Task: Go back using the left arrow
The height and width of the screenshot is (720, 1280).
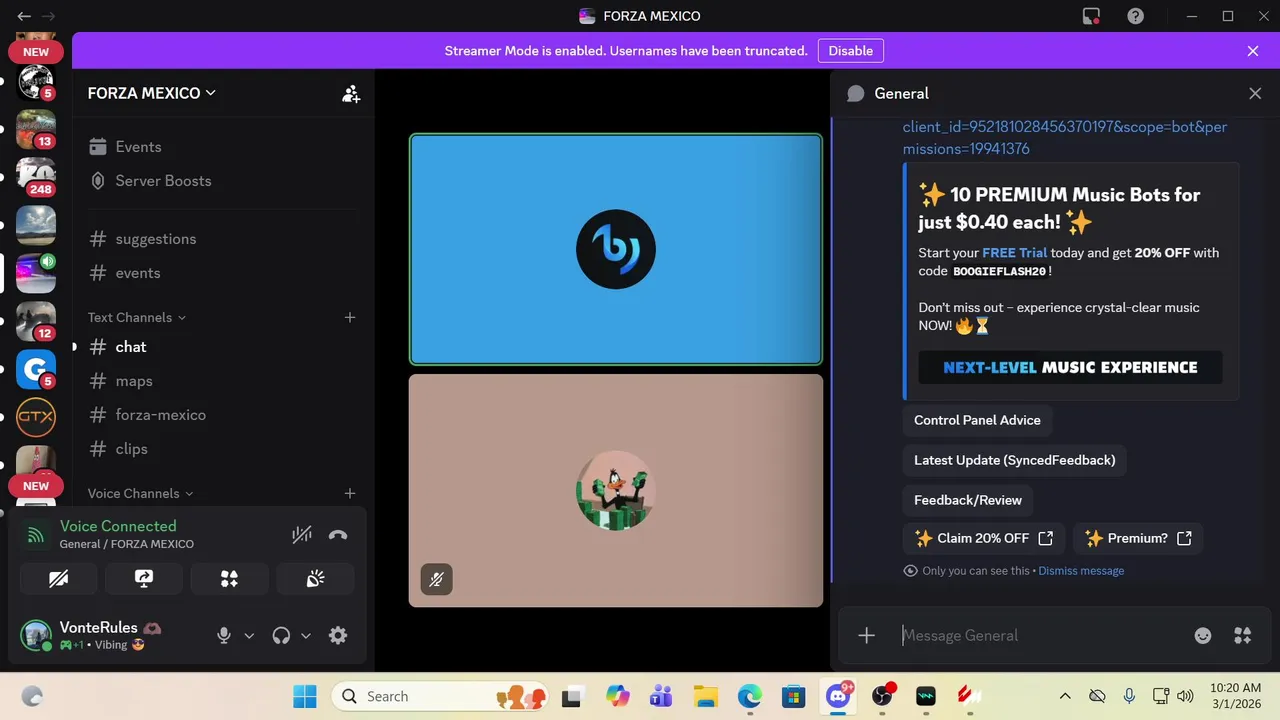Action: tap(24, 16)
